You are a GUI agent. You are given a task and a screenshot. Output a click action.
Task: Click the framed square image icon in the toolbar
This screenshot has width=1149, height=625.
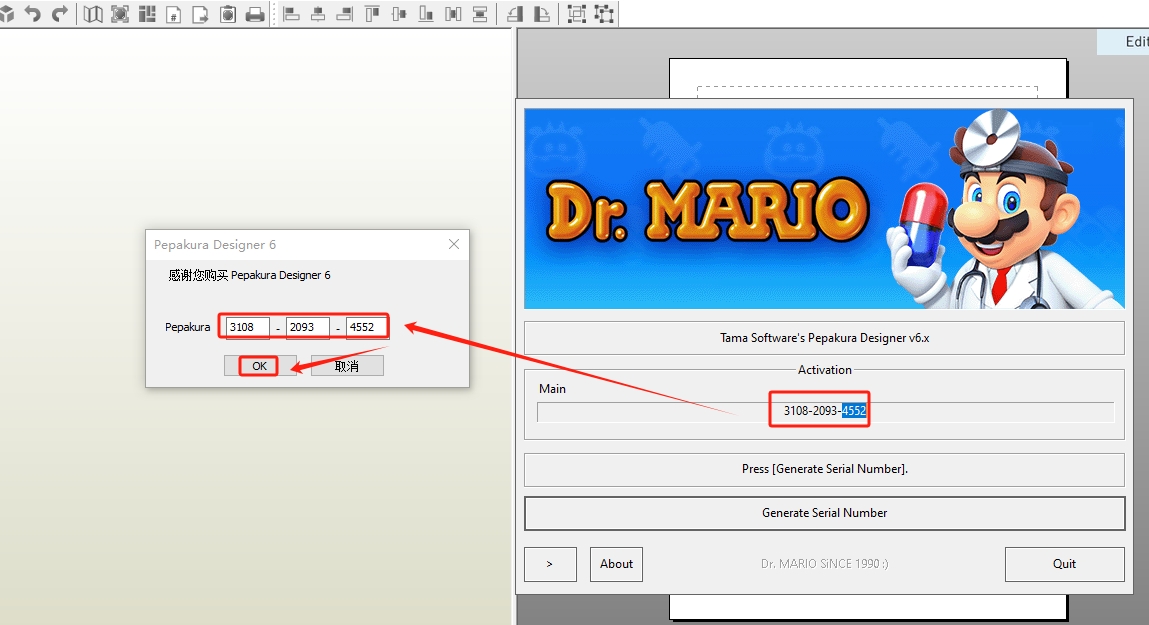pyautogui.click(x=120, y=14)
